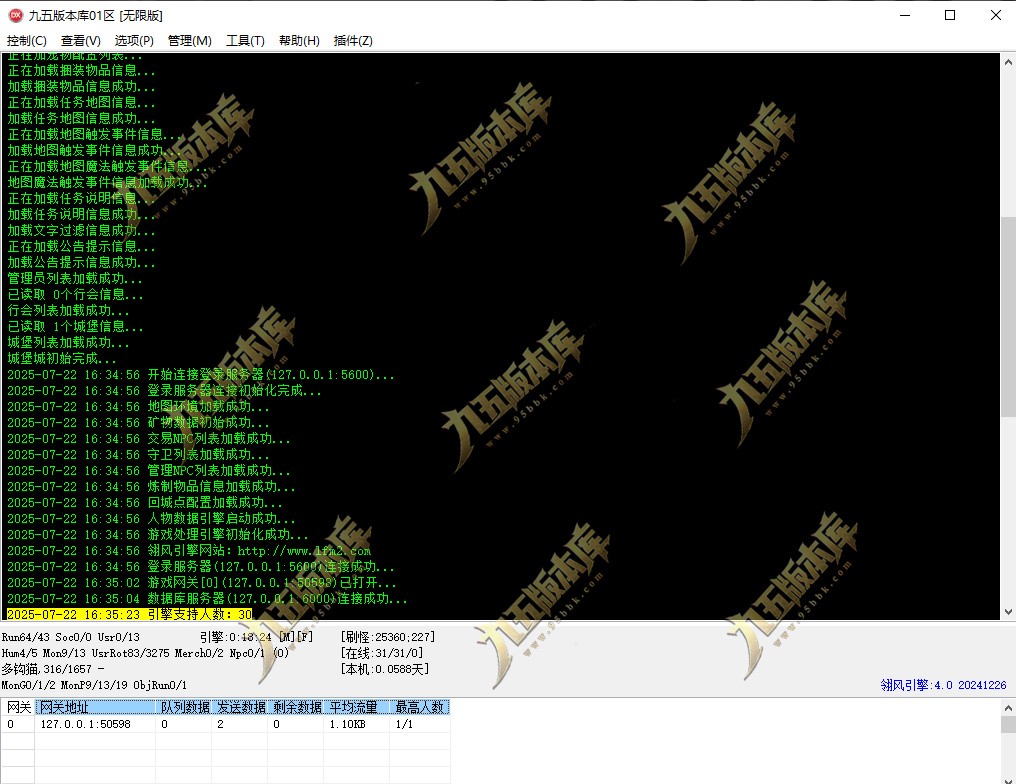This screenshot has height=784, width=1016.
Task: Open the 帮助(H) menu
Action: [x=299, y=41]
